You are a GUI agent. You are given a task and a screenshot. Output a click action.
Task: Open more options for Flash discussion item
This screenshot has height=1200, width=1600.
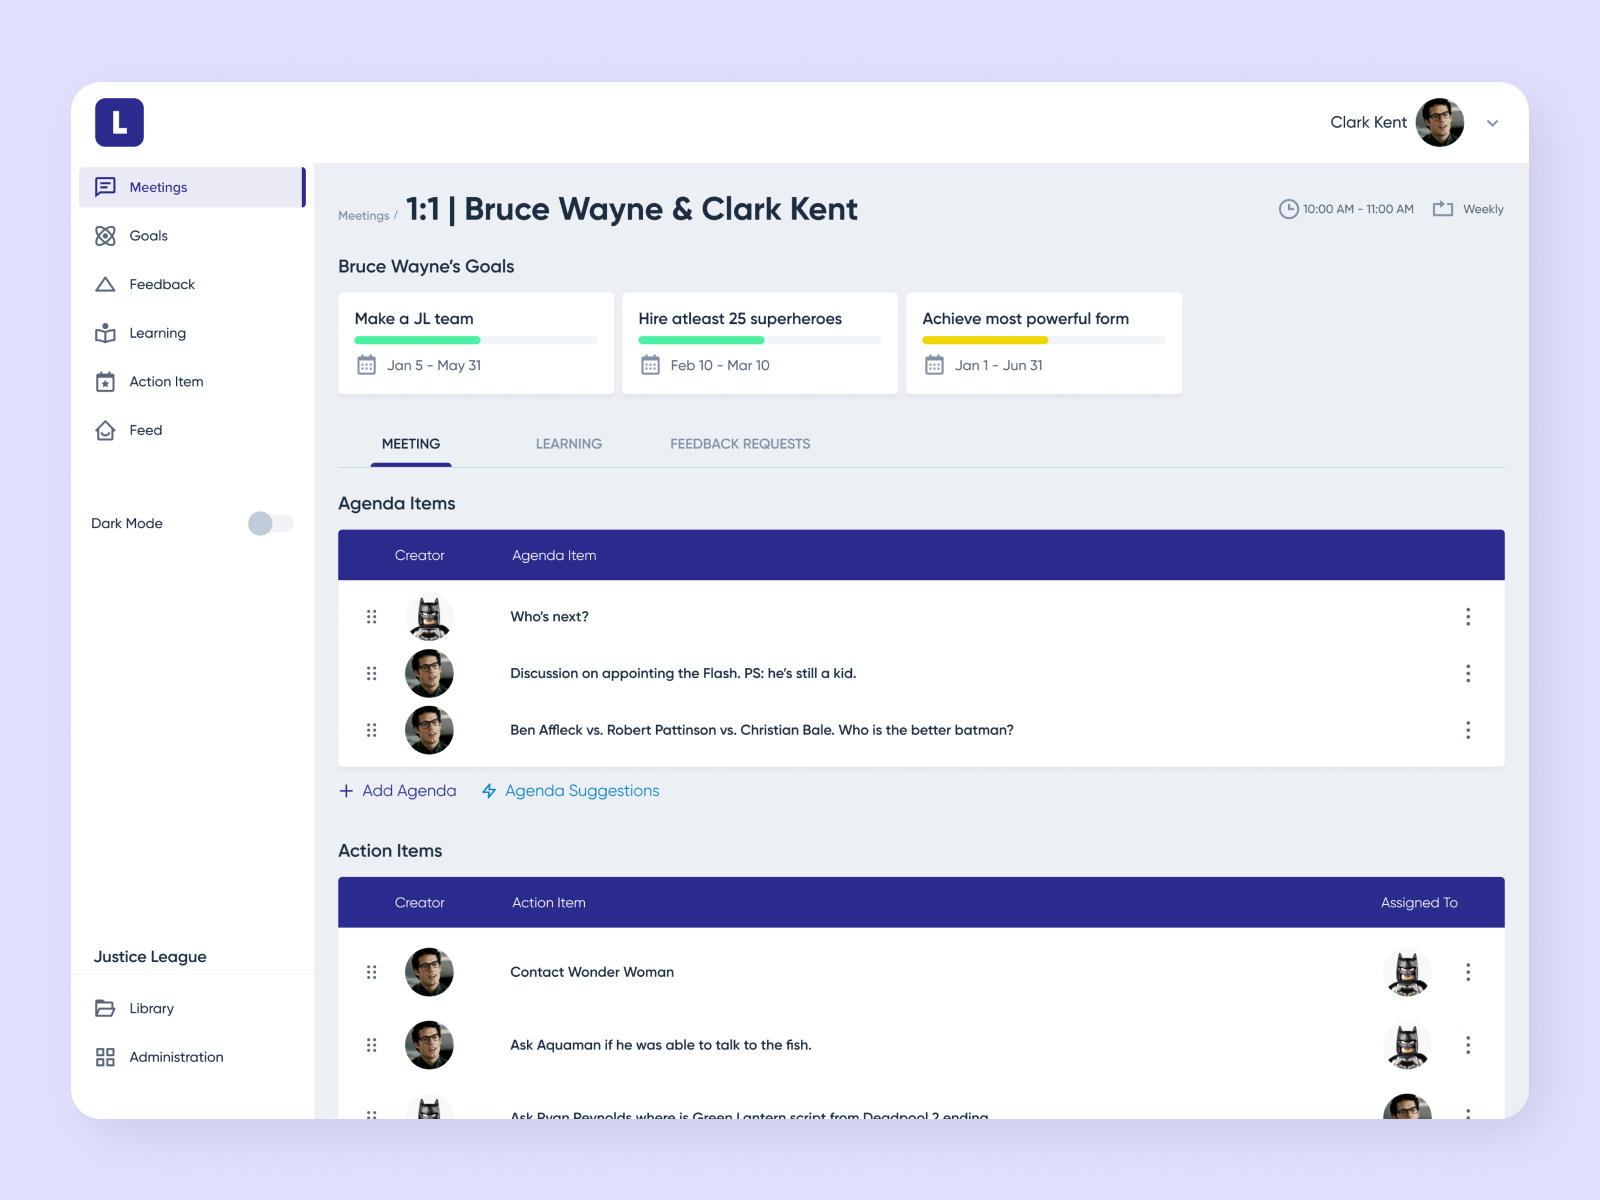tap(1468, 674)
